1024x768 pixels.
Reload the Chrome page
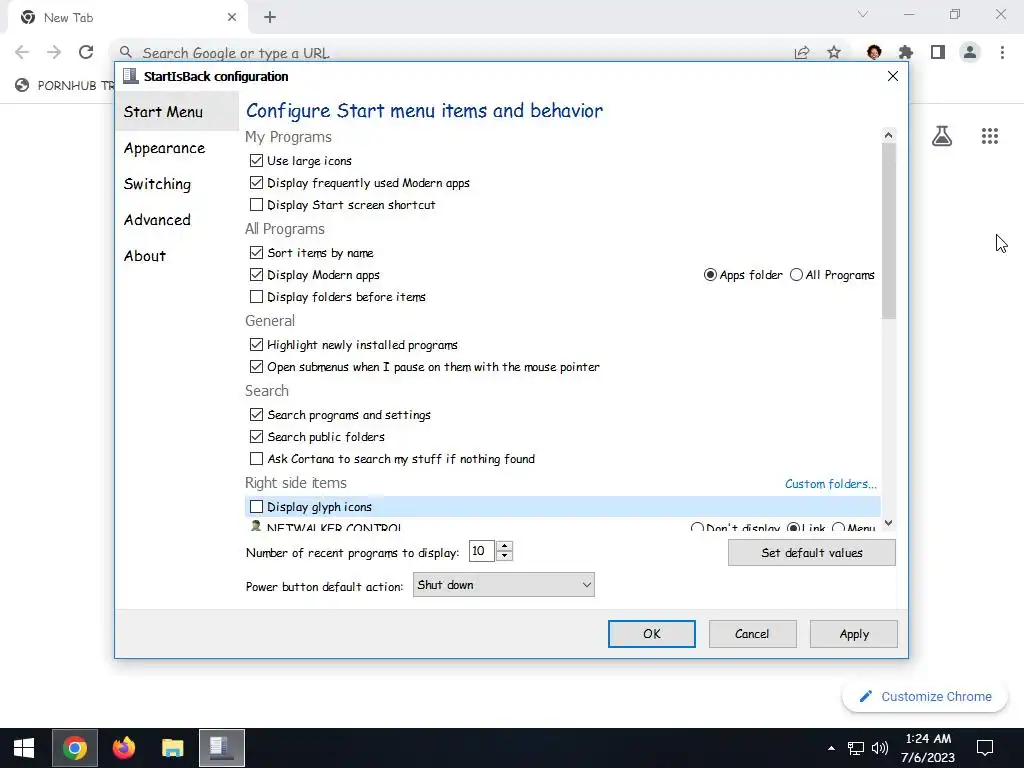86,52
